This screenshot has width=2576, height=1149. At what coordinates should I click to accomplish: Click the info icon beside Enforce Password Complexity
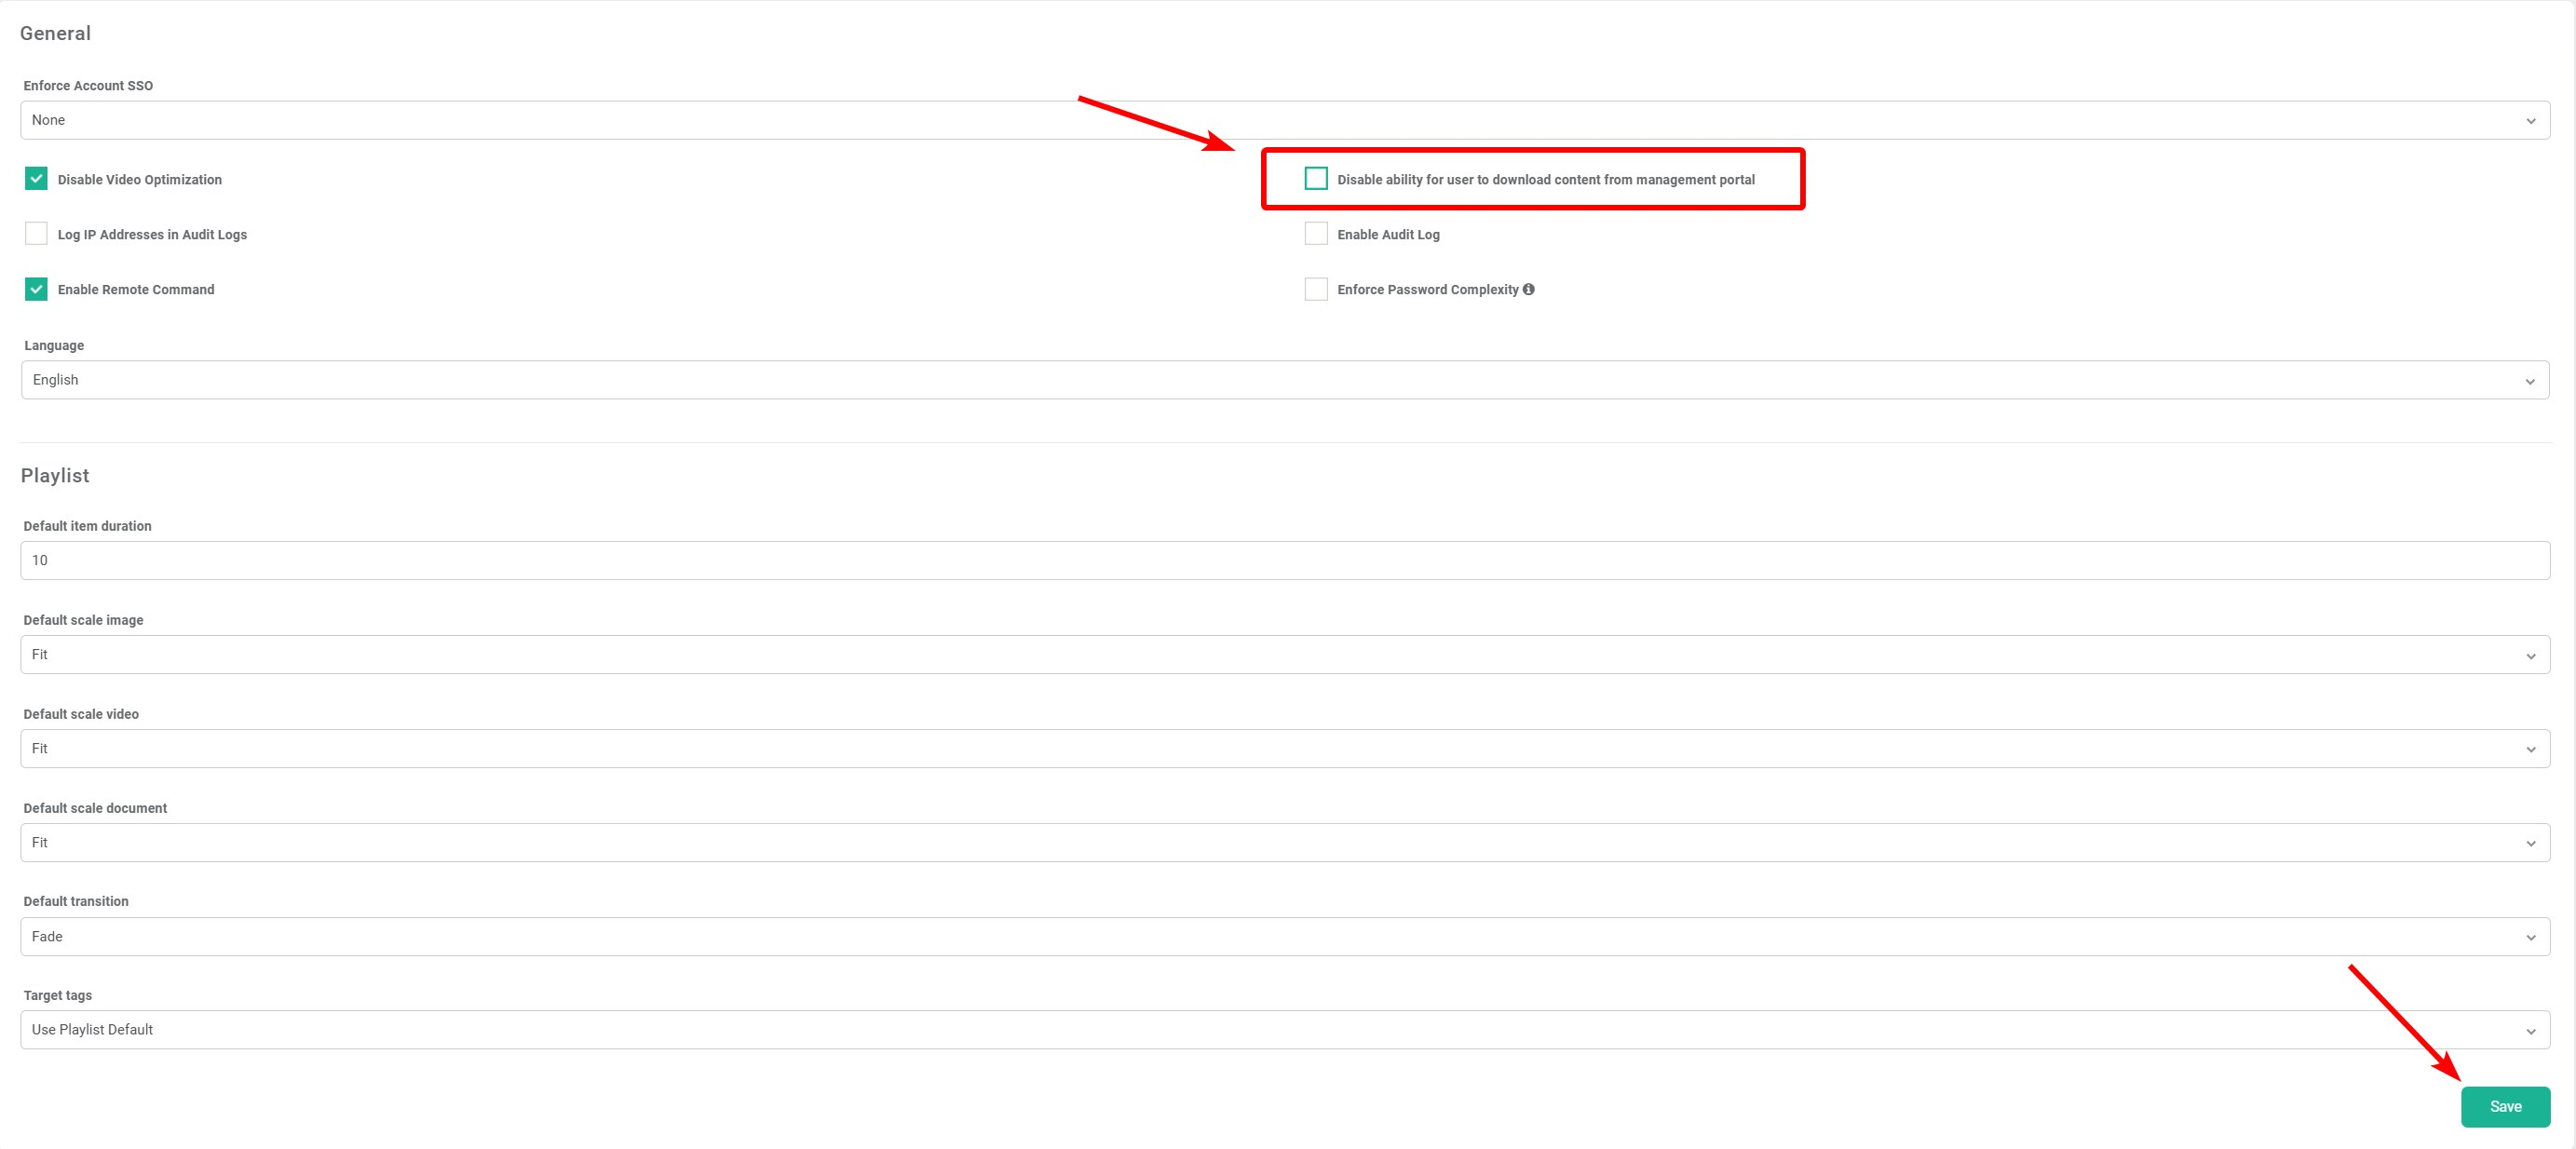1529,289
